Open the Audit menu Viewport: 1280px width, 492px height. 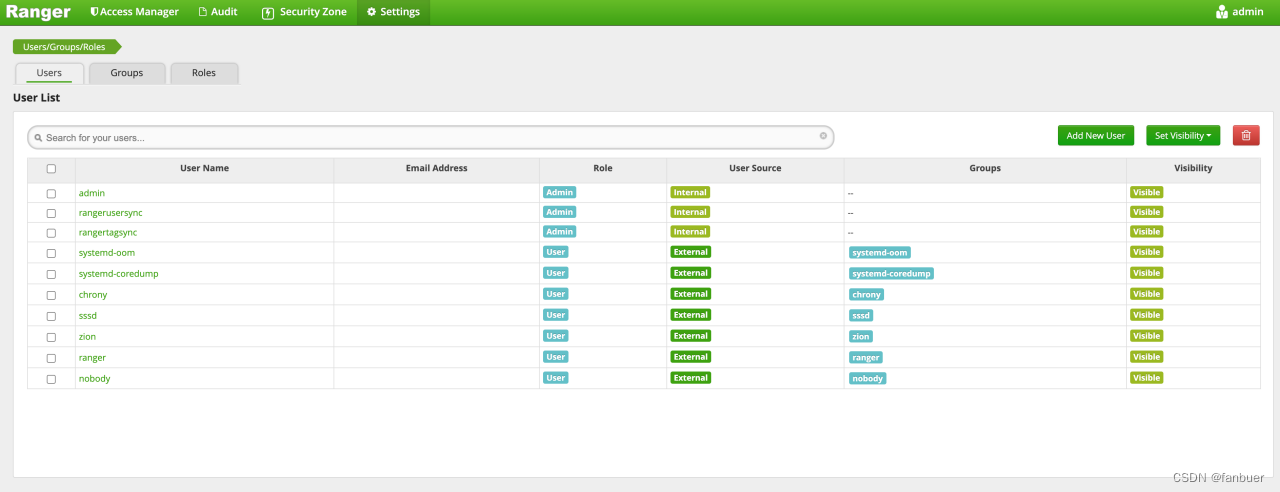pyautogui.click(x=218, y=12)
